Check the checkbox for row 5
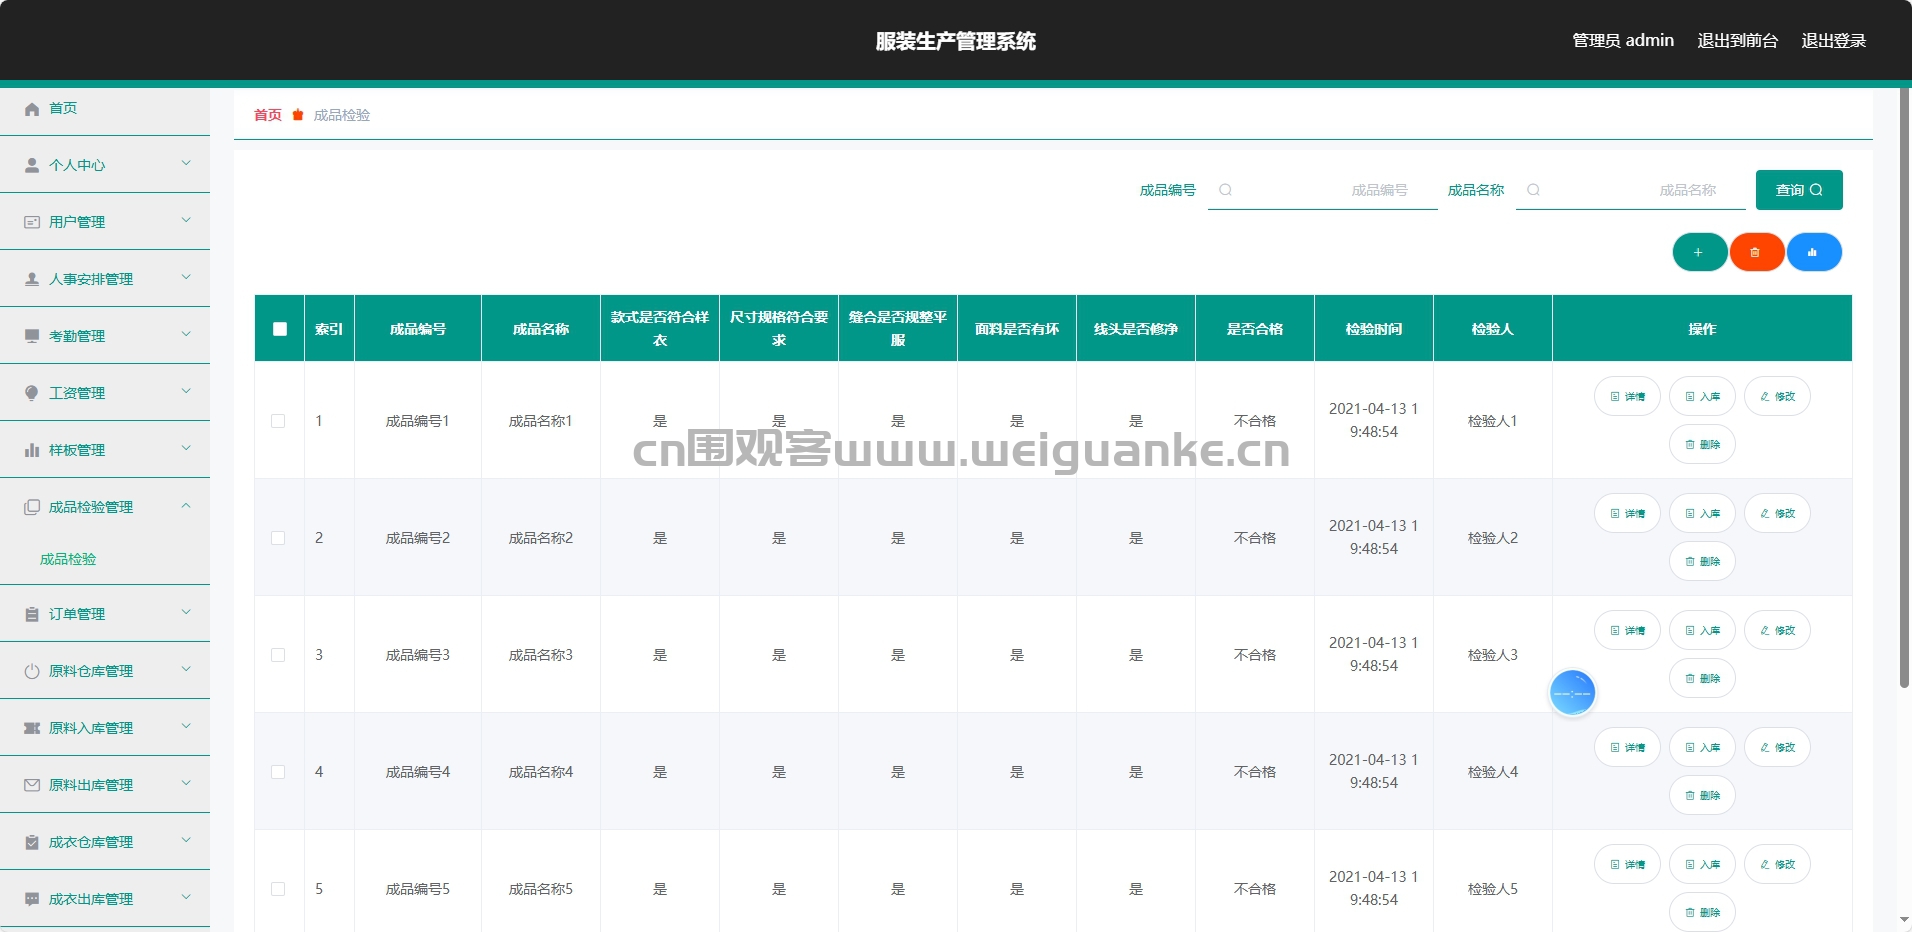Screen dimensions: 1912x932 pyautogui.click(x=278, y=889)
